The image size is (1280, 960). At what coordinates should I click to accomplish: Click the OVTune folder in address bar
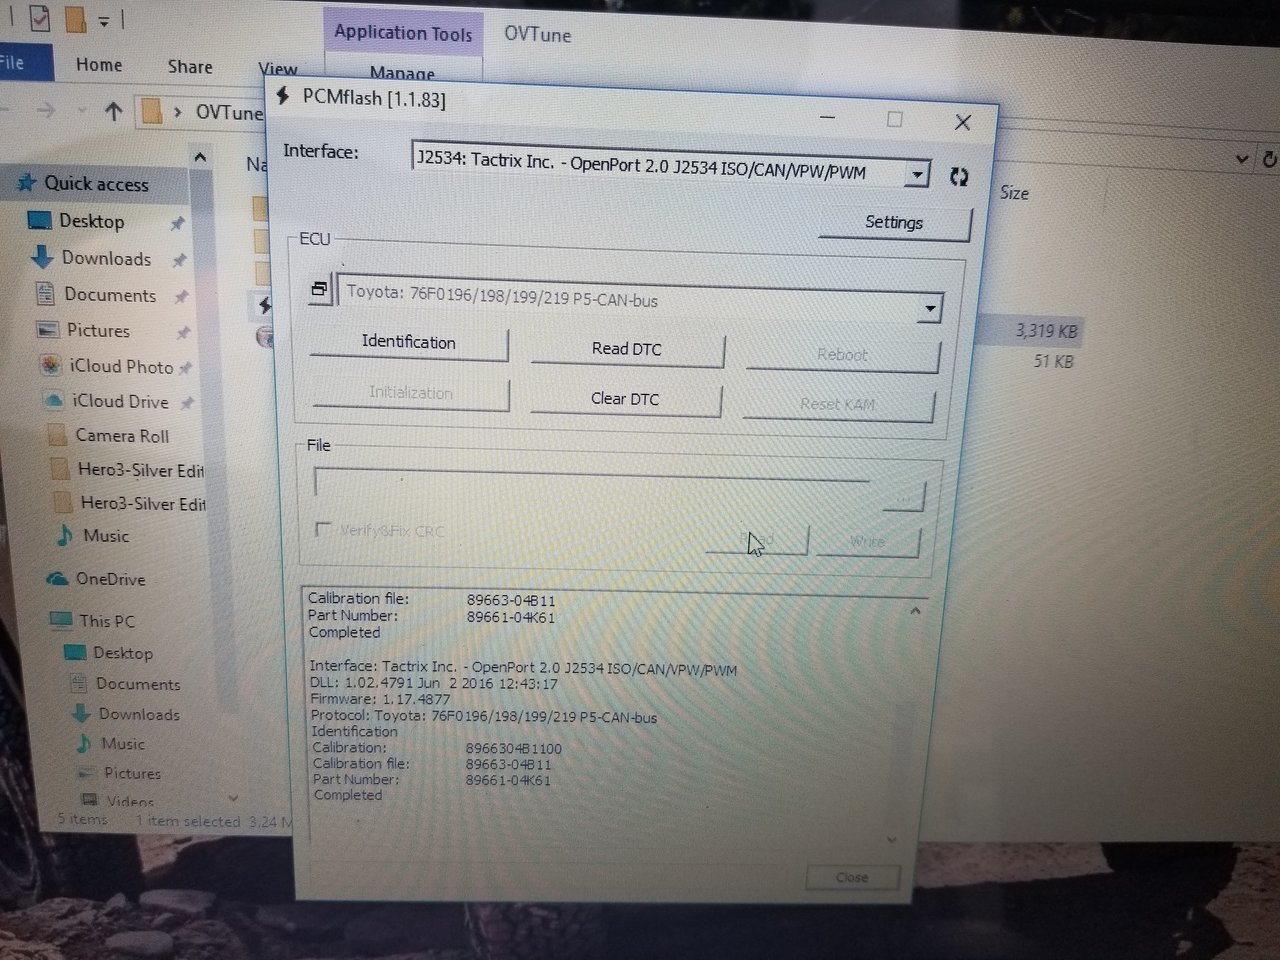tap(229, 112)
